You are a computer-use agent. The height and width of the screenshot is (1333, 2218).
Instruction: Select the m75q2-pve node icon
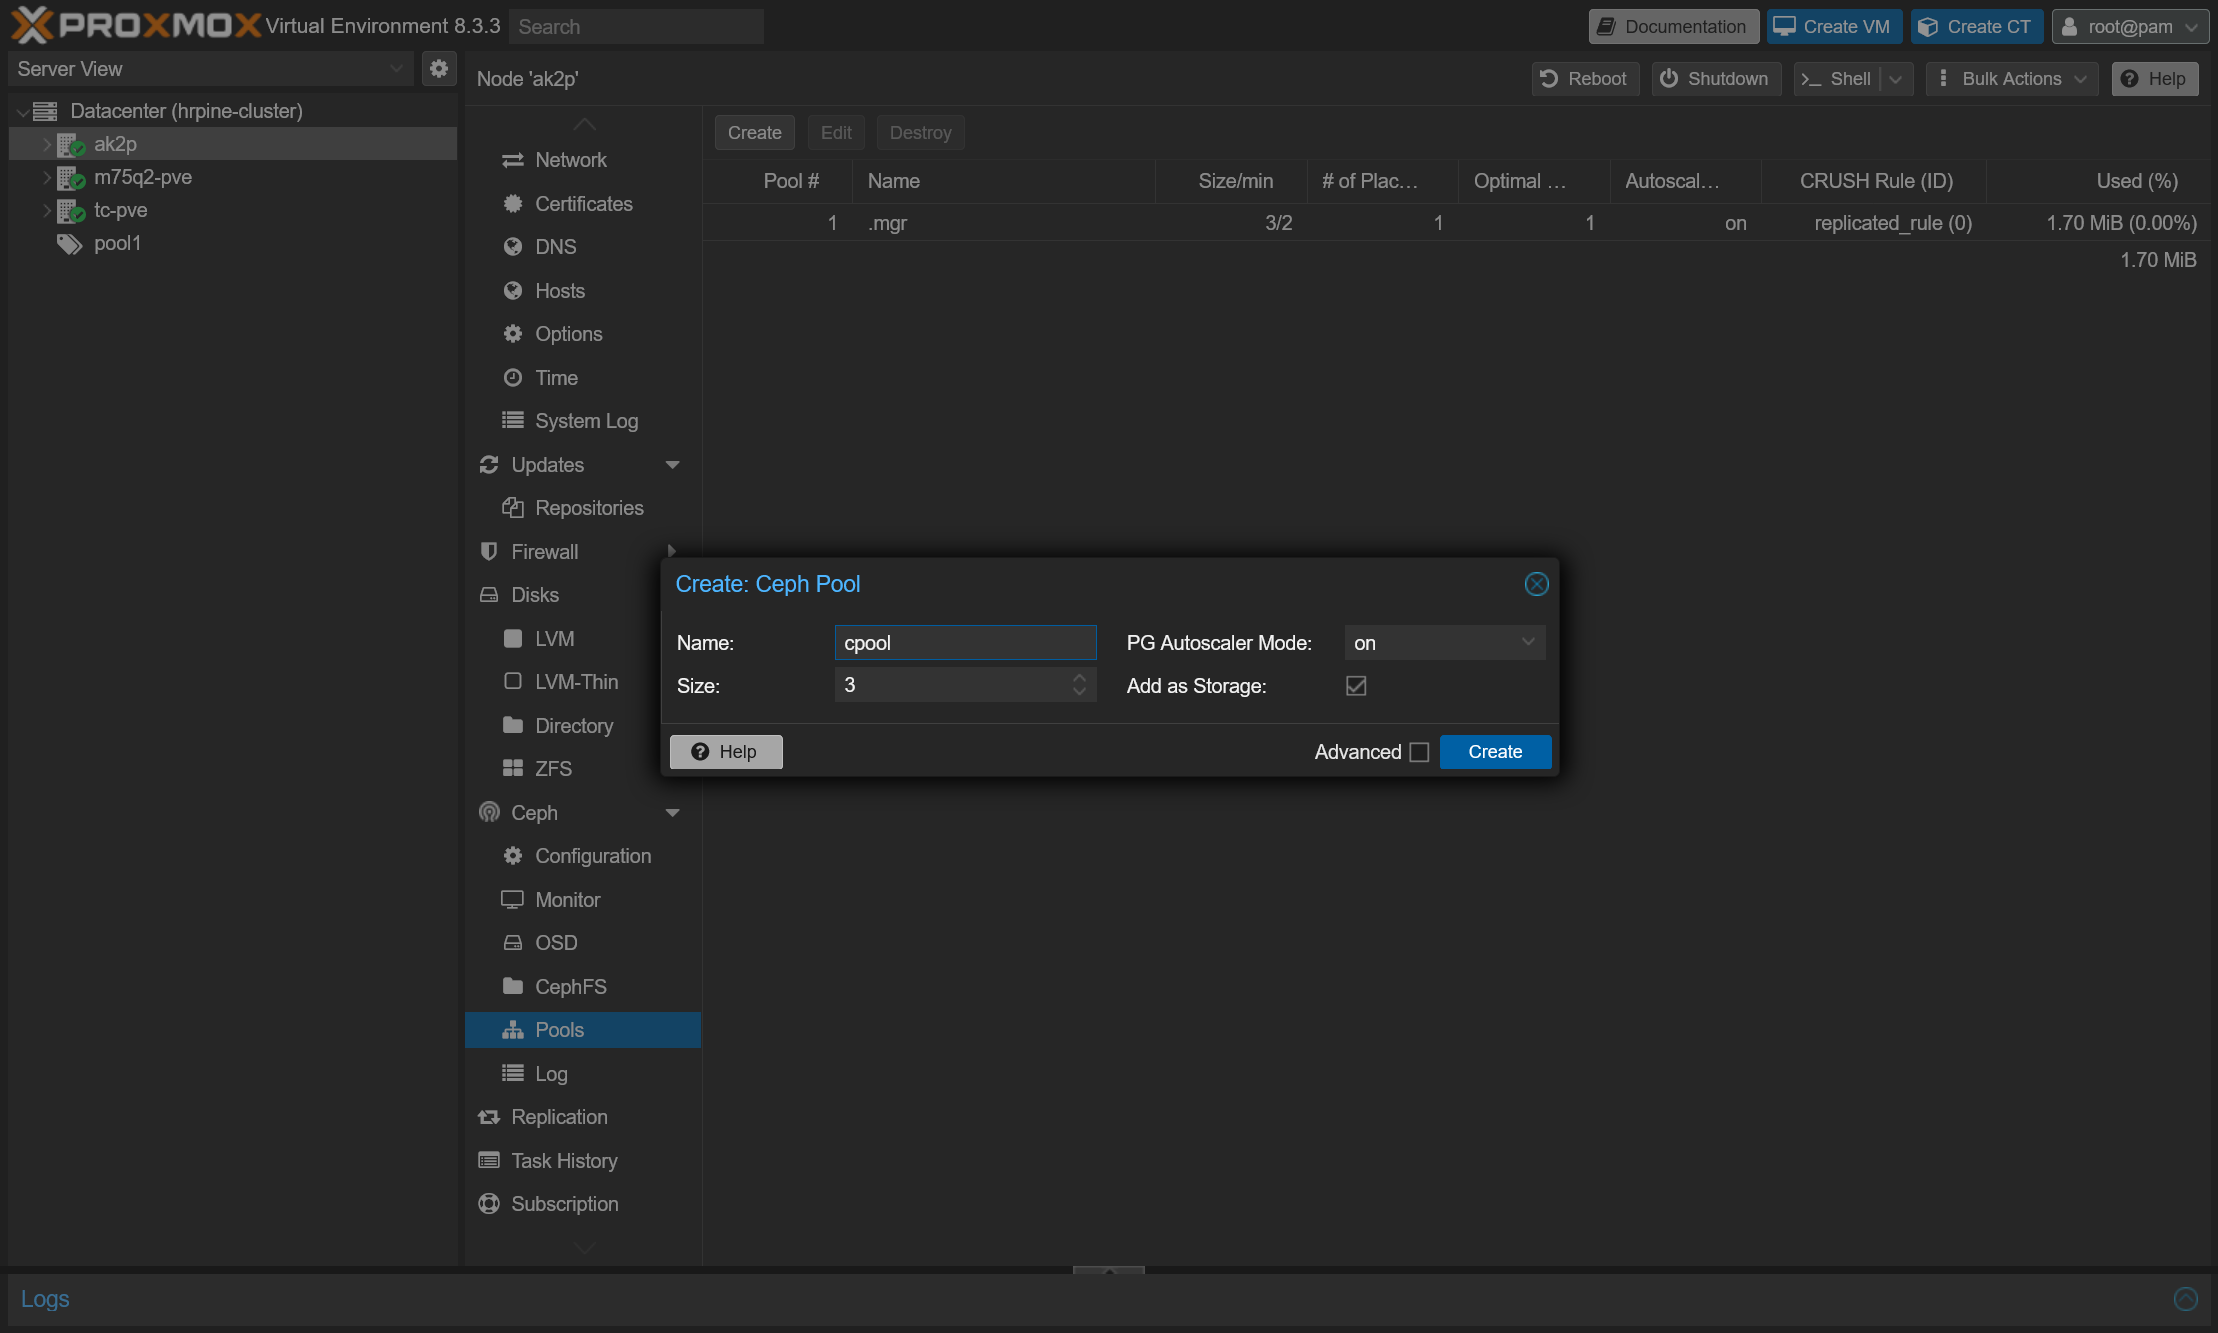tap(71, 178)
